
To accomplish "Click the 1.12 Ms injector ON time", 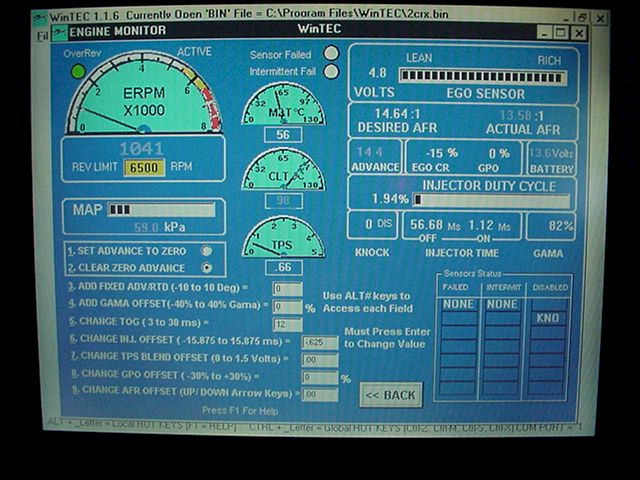I will point(489,225).
